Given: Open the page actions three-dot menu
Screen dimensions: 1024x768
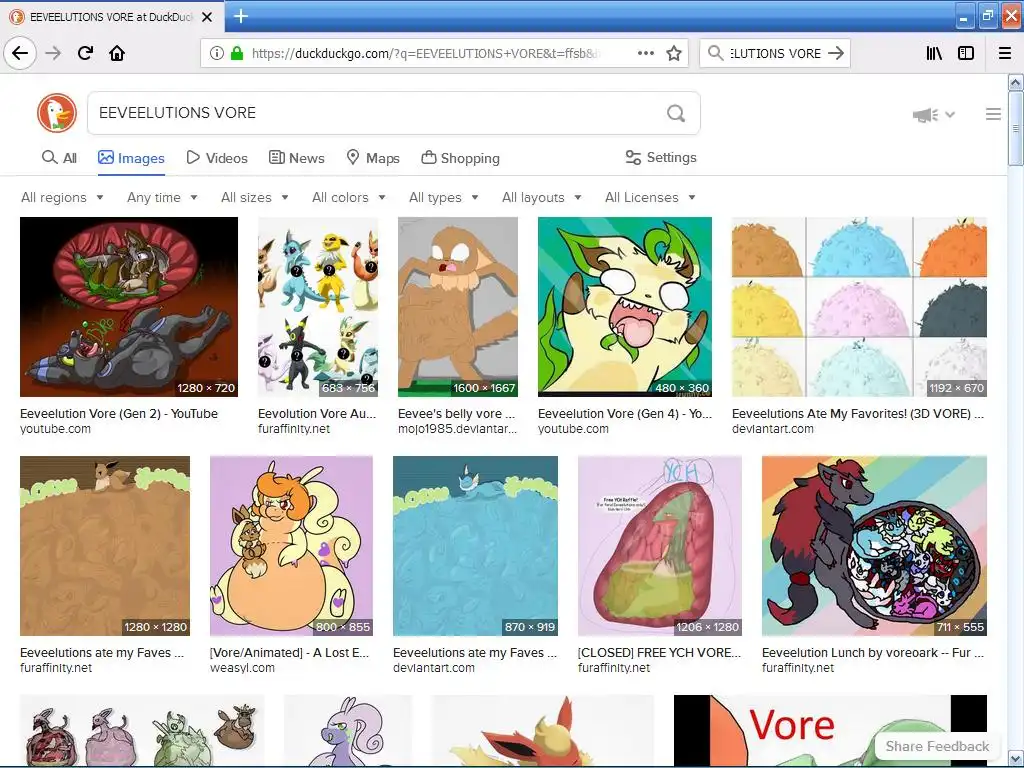Looking at the screenshot, I should point(646,53).
